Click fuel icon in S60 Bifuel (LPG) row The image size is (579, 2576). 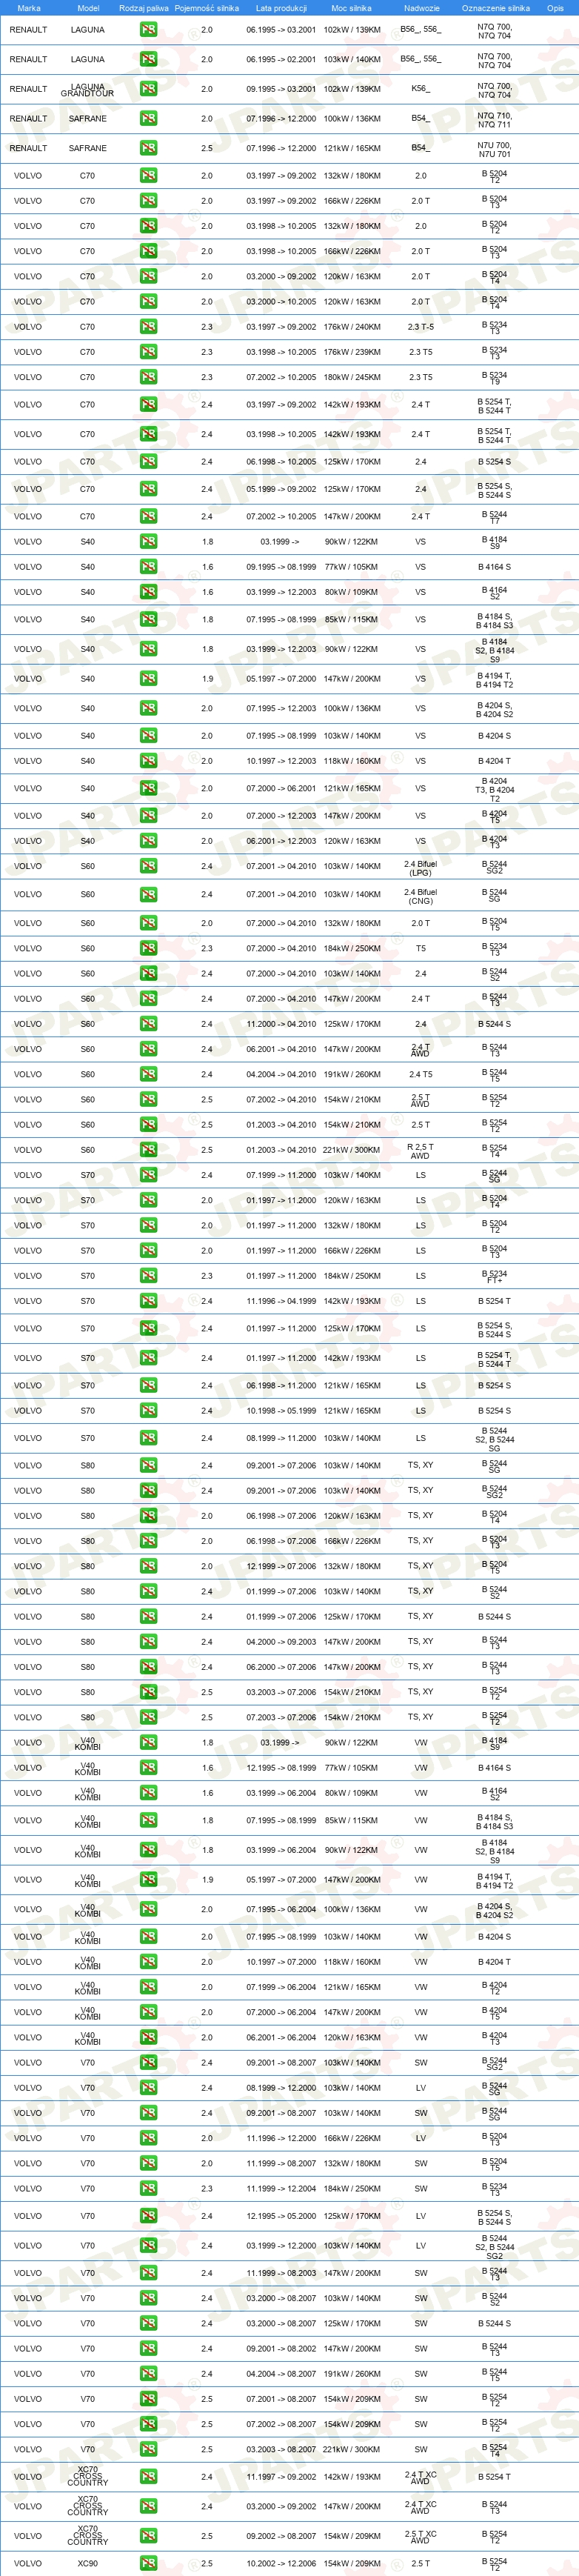coord(148,866)
